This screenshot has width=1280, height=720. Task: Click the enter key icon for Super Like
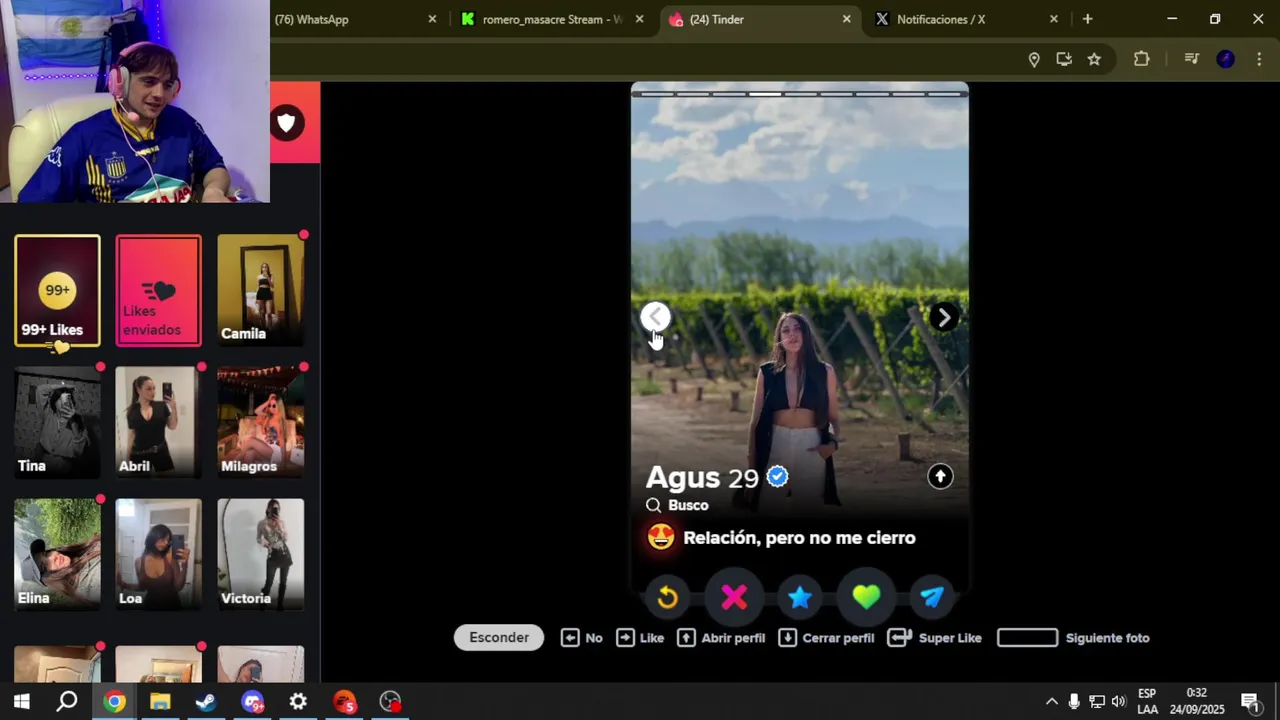click(899, 637)
